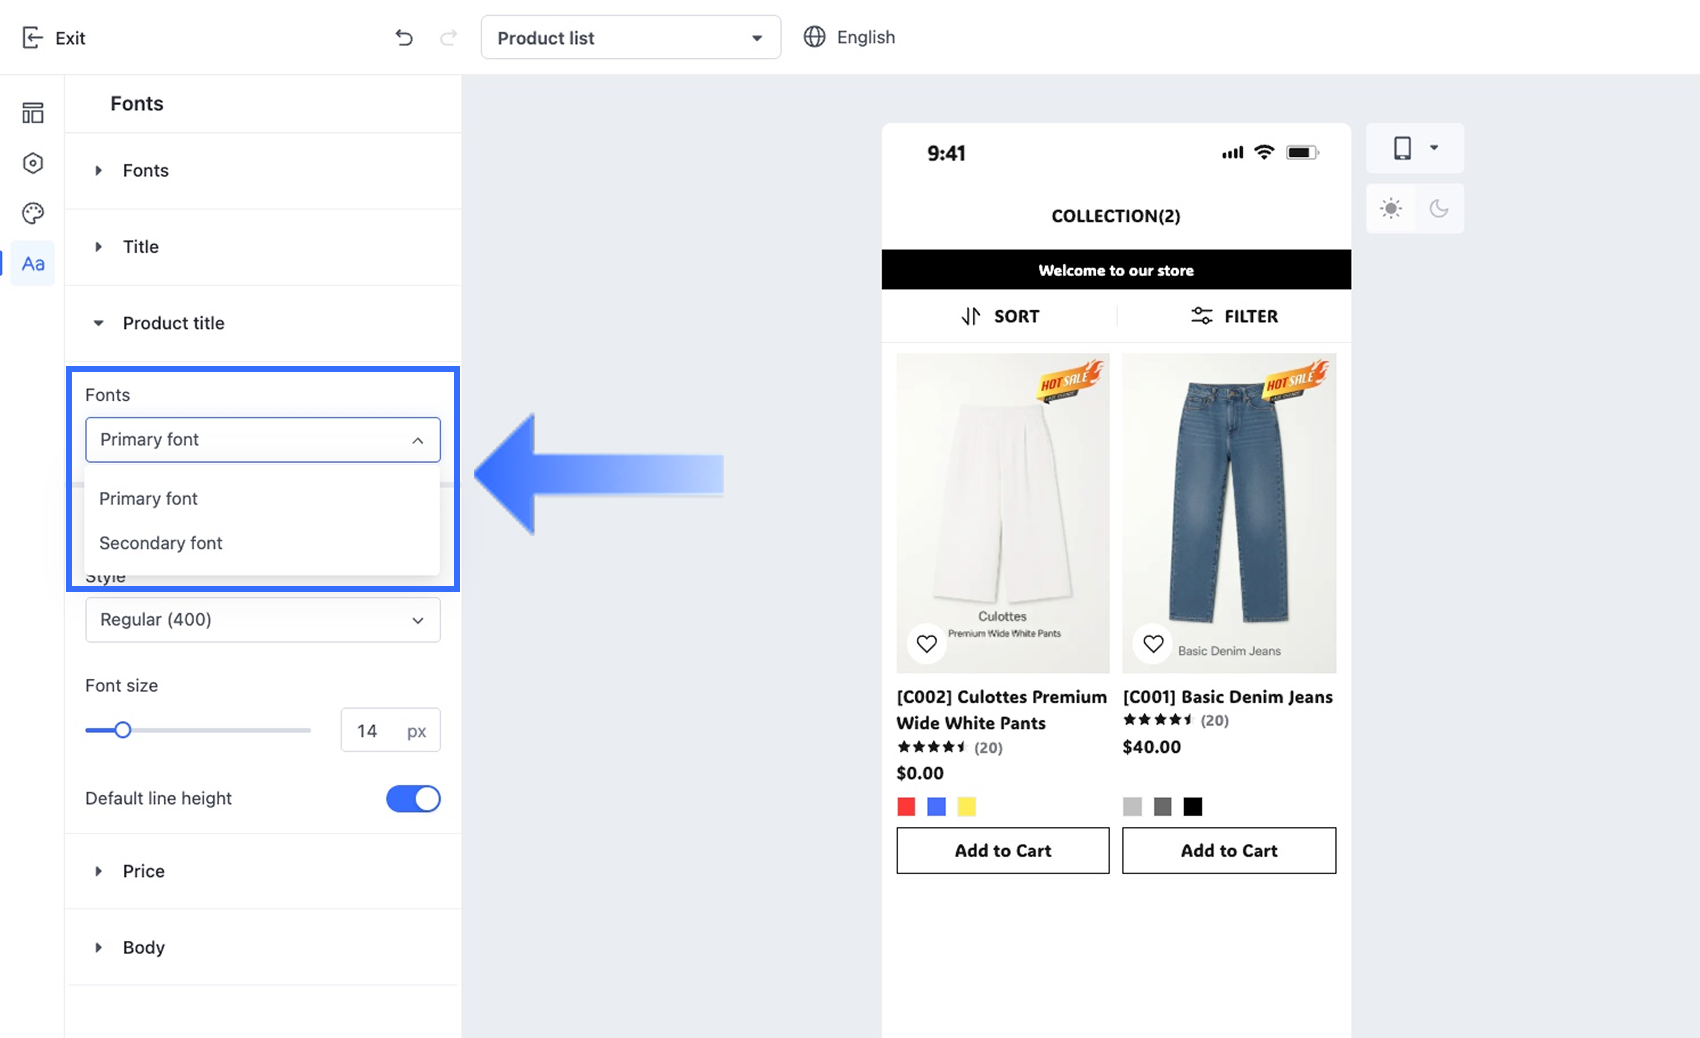This screenshot has width=1700, height=1038.
Task: Click the font size px input field
Action: point(372,731)
